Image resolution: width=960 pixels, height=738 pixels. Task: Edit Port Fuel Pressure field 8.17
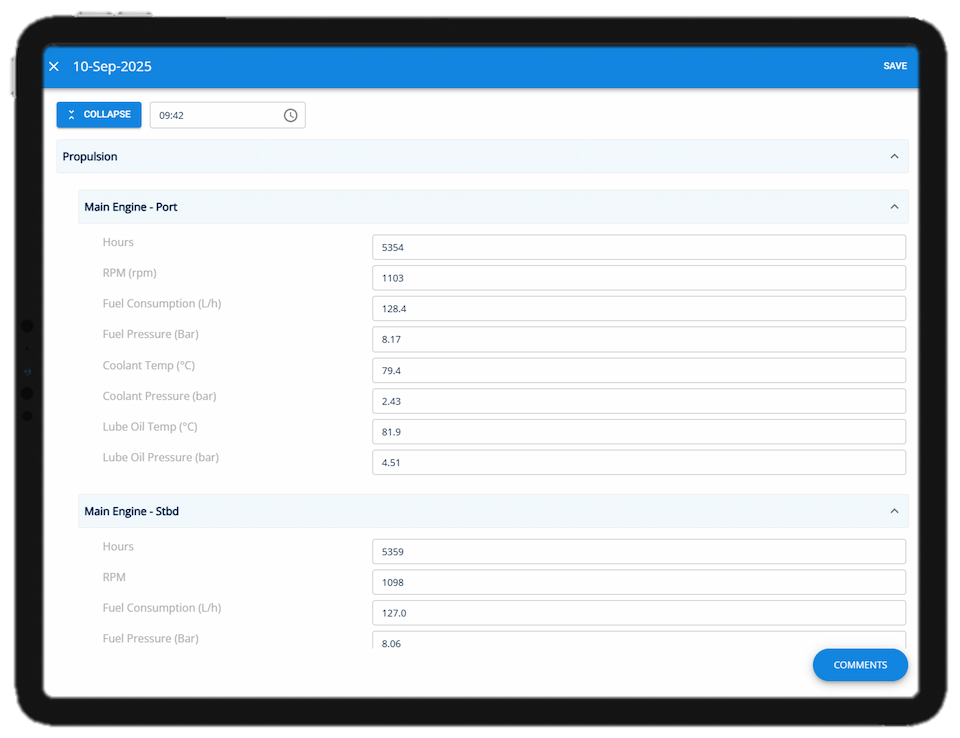639,339
